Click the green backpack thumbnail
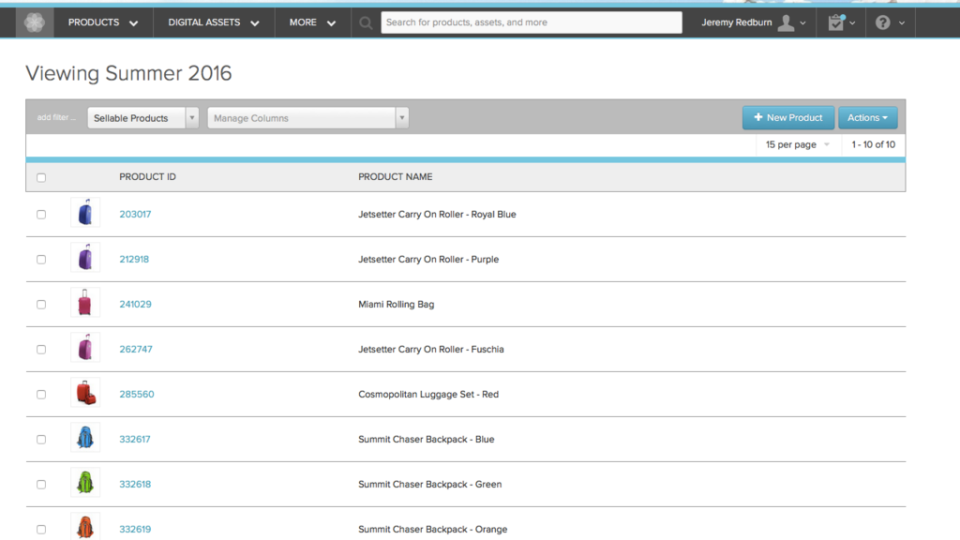 (x=85, y=484)
